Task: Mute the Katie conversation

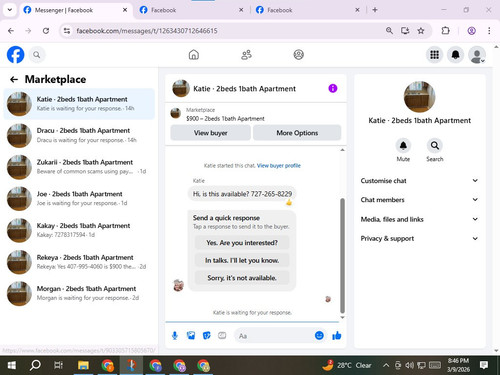Action: pyautogui.click(x=403, y=145)
